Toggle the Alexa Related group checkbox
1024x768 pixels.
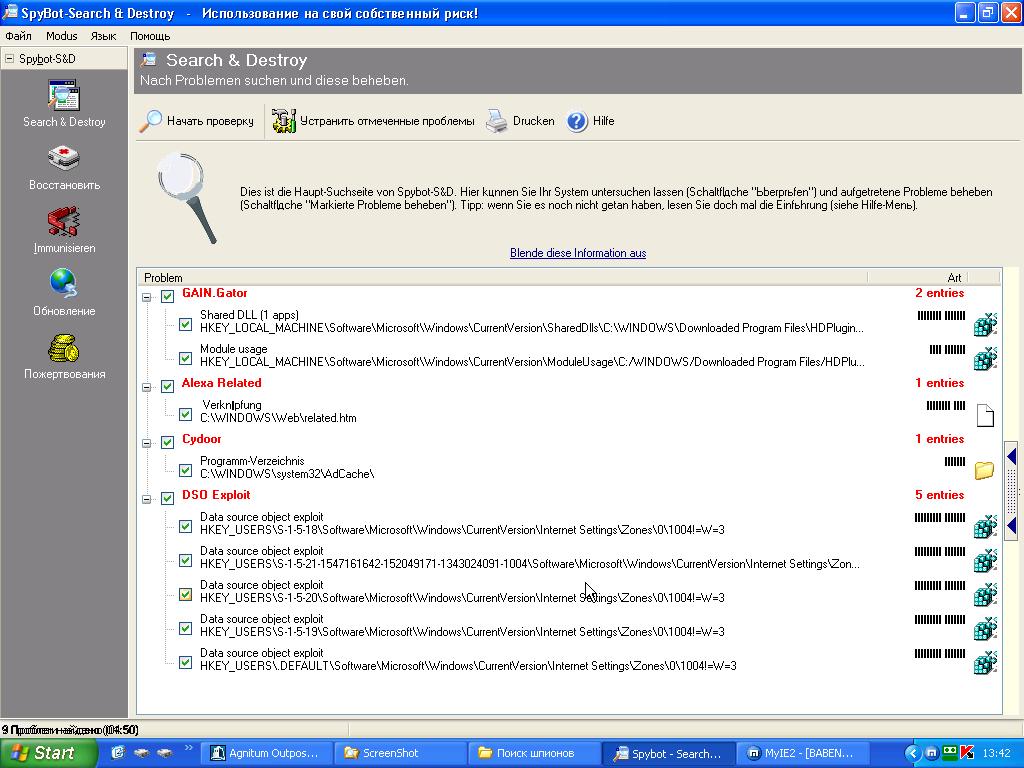(x=167, y=386)
